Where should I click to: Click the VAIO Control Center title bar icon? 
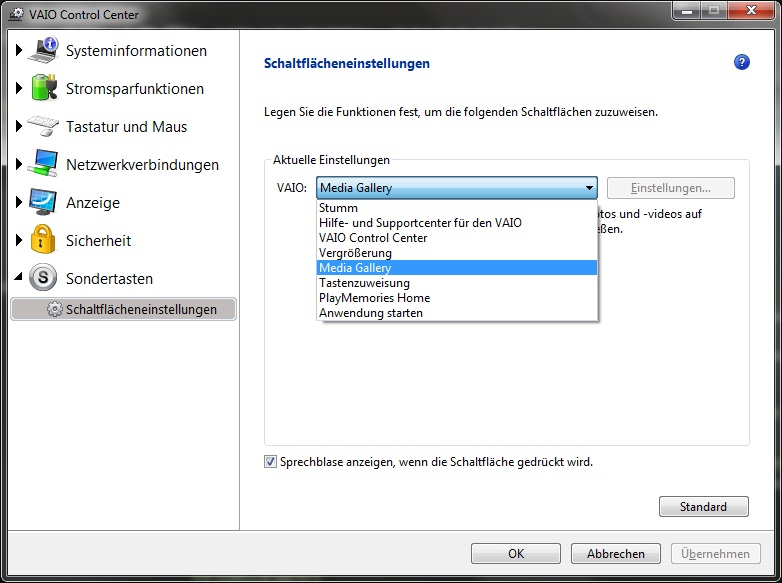coord(16,14)
